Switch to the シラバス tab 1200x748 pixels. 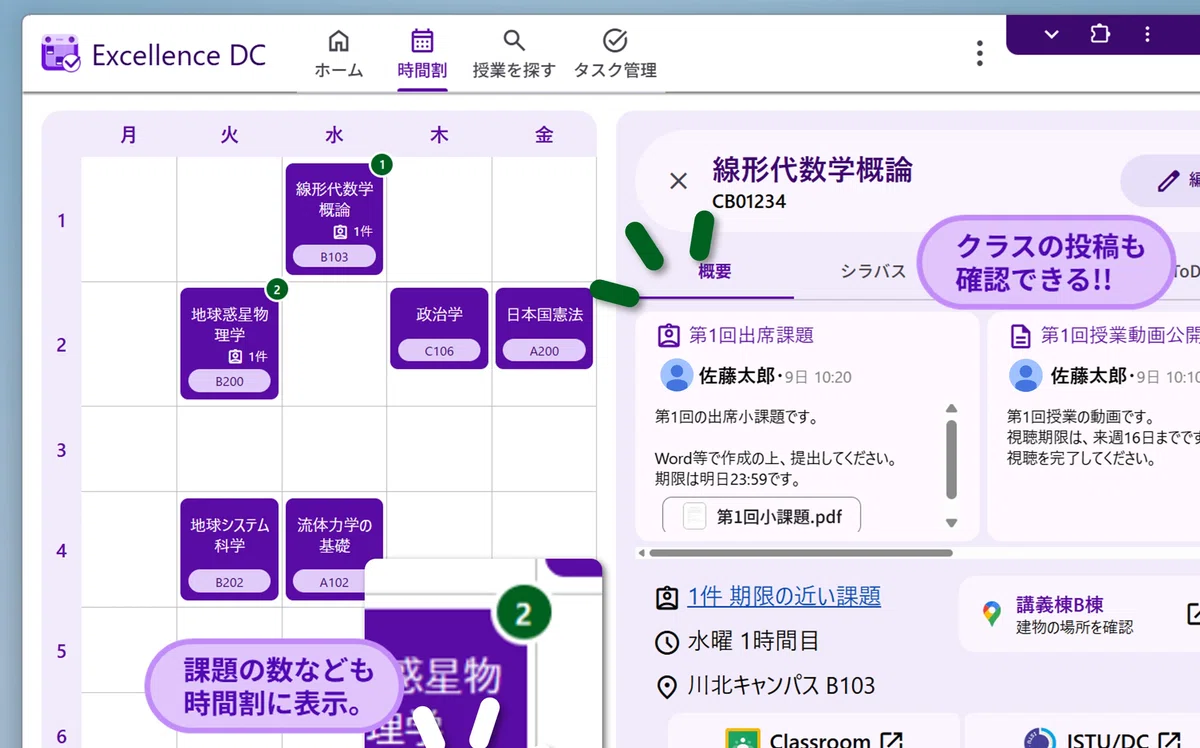(873, 271)
